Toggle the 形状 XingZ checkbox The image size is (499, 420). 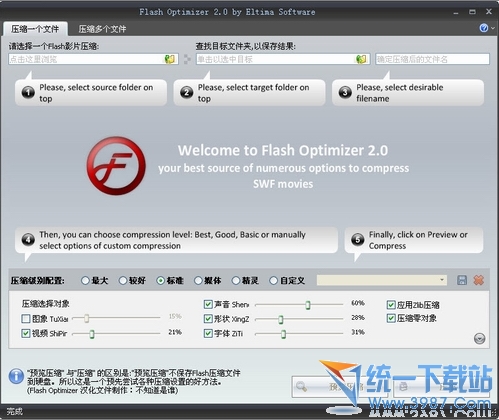(208, 319)
